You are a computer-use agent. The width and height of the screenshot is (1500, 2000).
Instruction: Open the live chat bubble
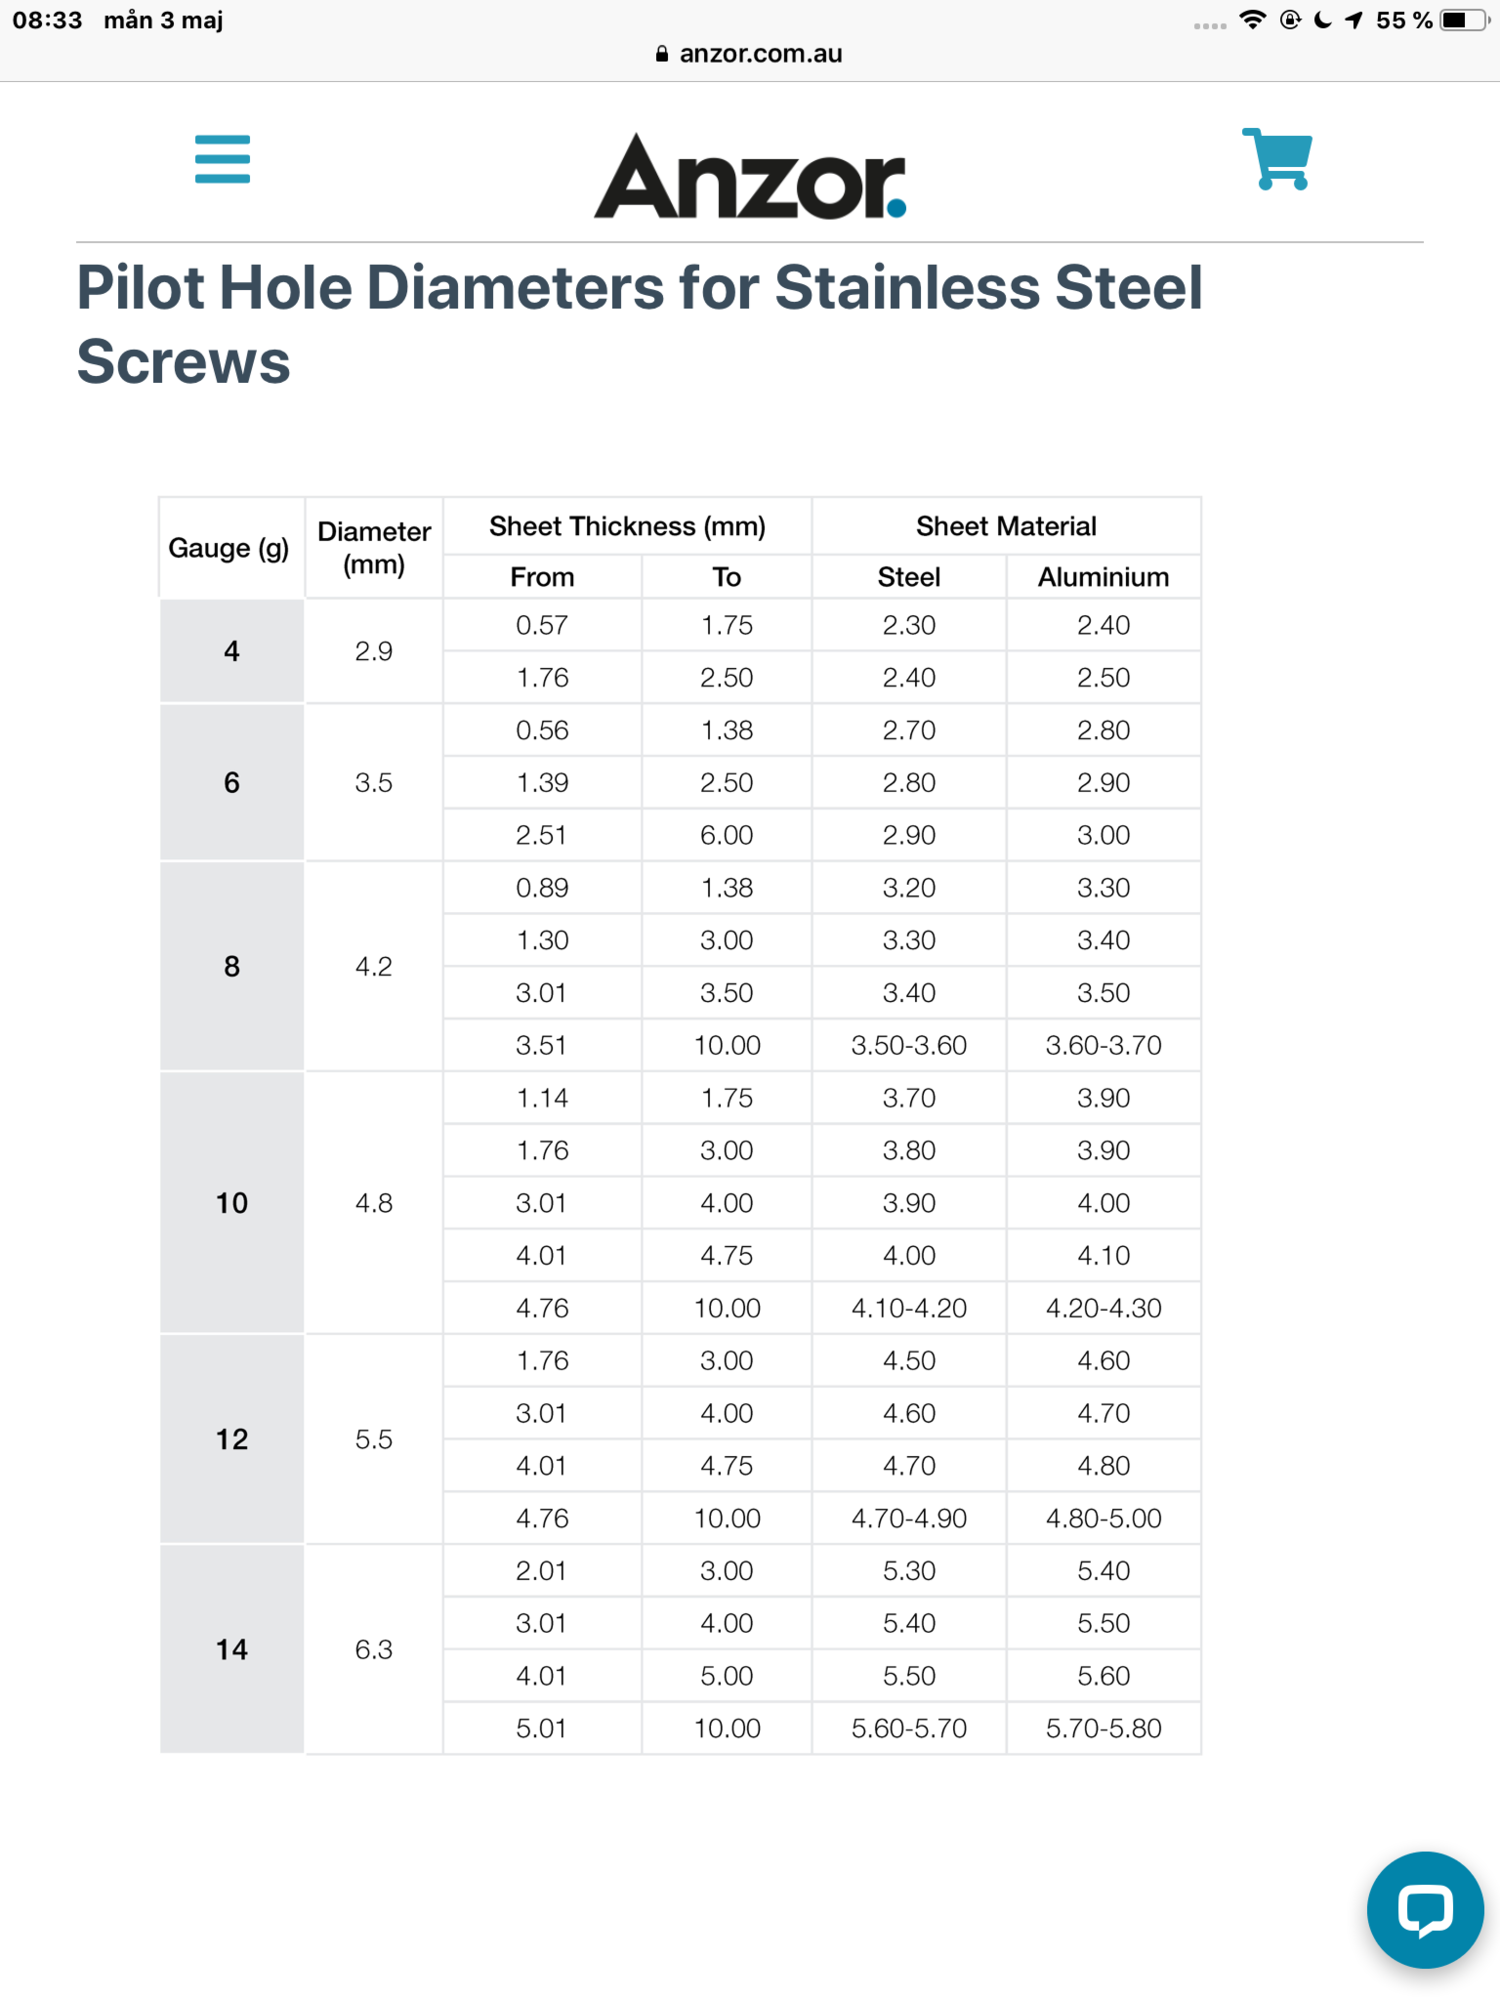1425,1909
